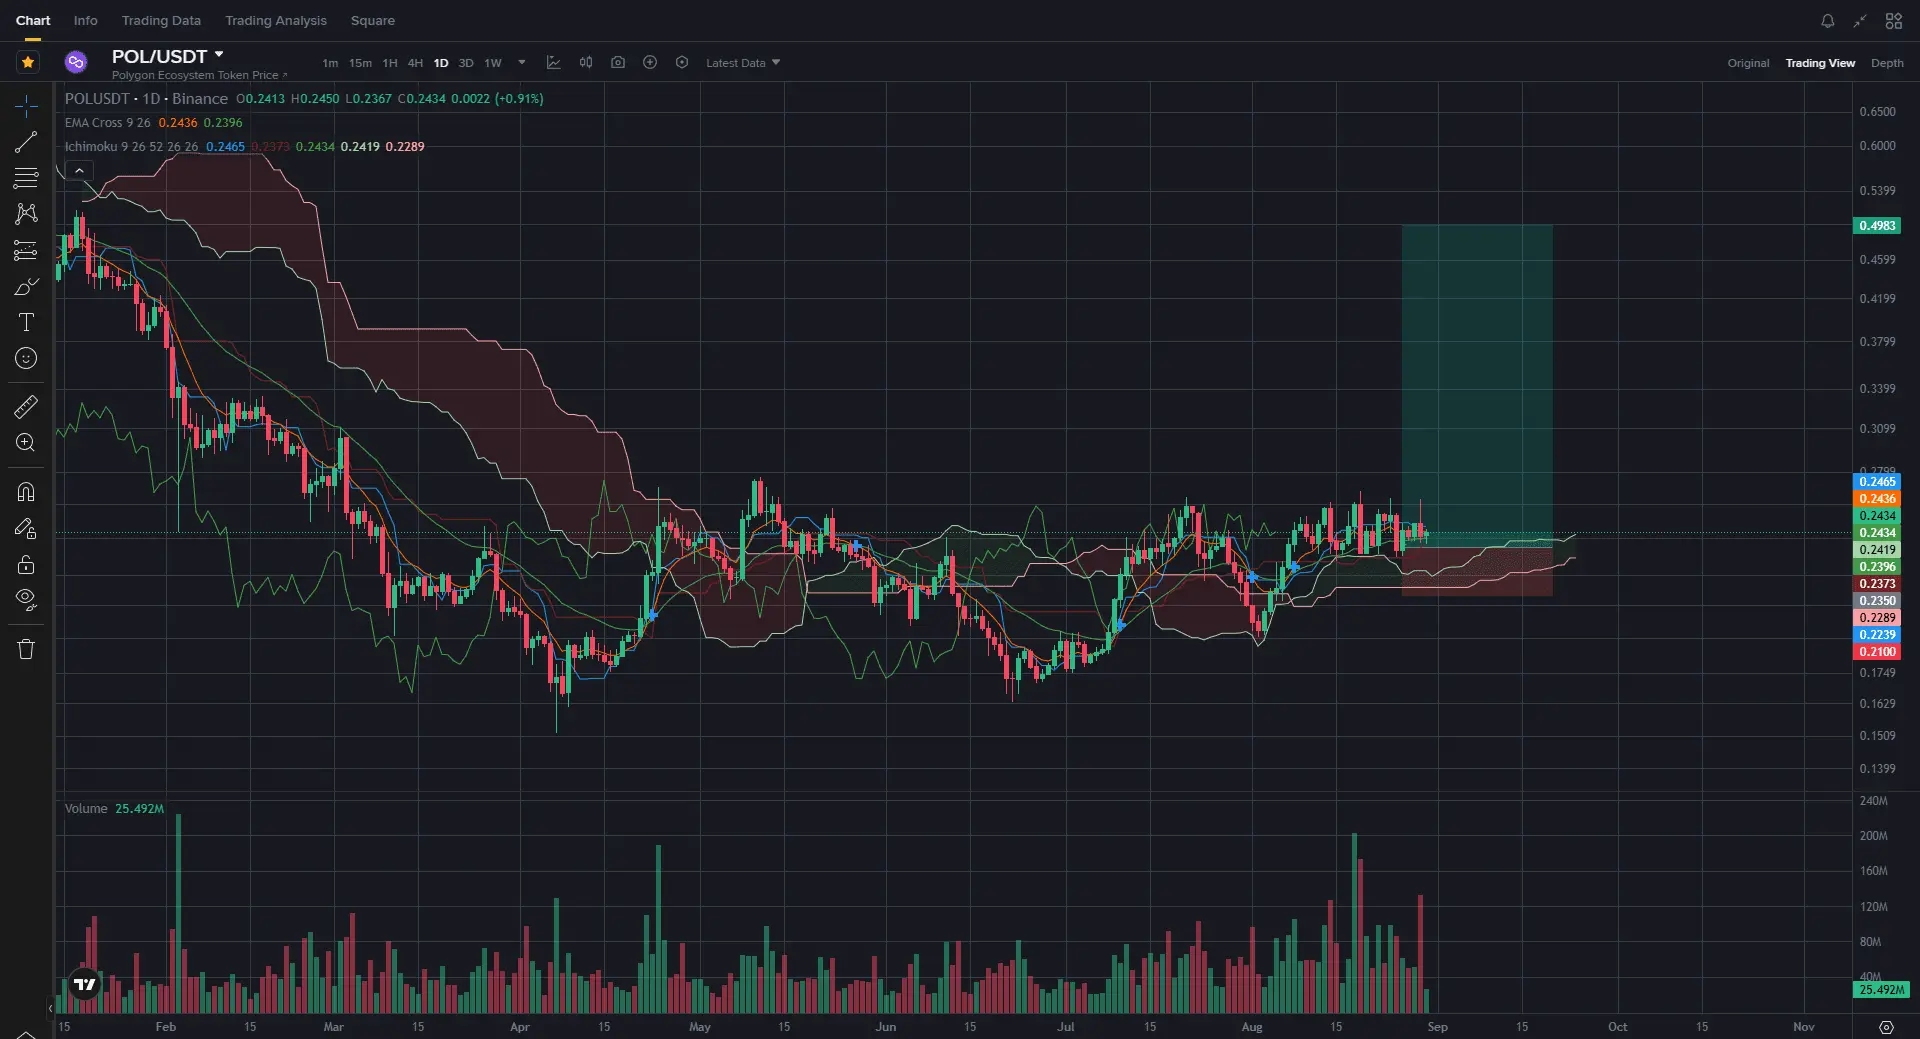Click the TradingView logo badge
This screenshot has height=1039, width=1920.
click(85, 984)
